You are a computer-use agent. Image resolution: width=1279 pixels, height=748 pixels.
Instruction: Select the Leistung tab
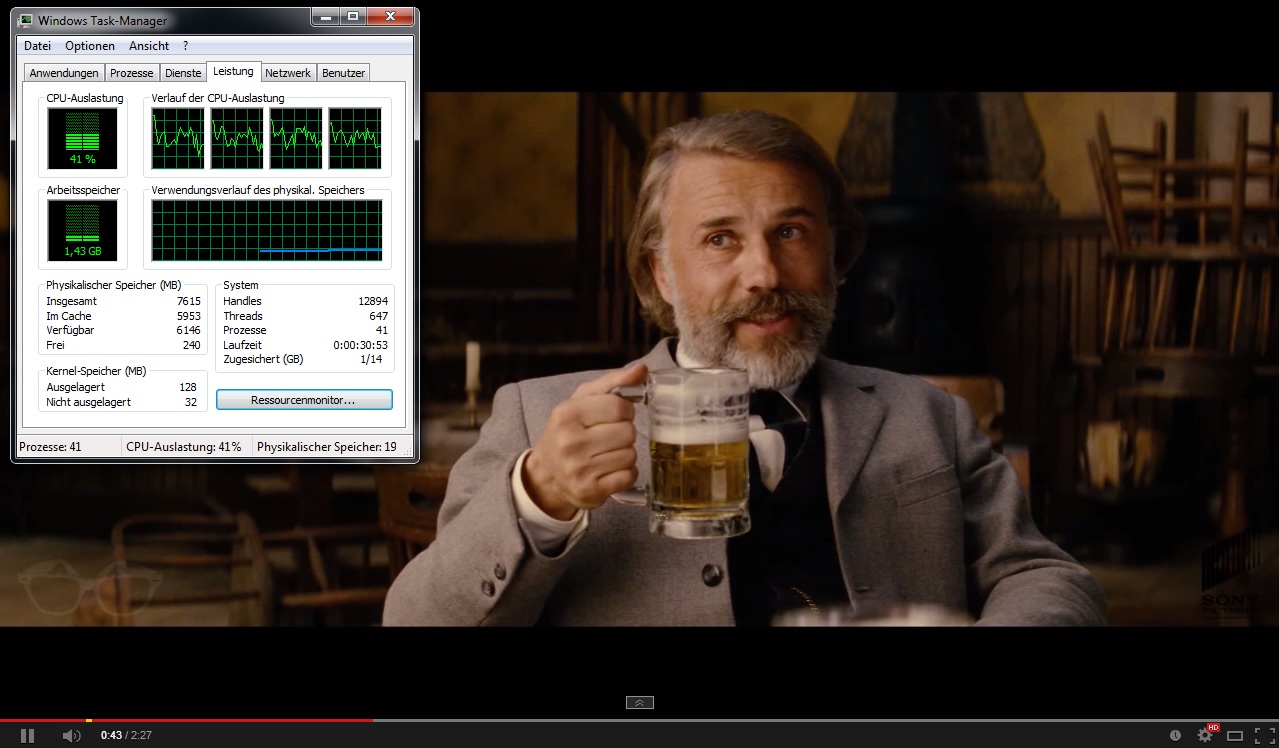[233, 71]
